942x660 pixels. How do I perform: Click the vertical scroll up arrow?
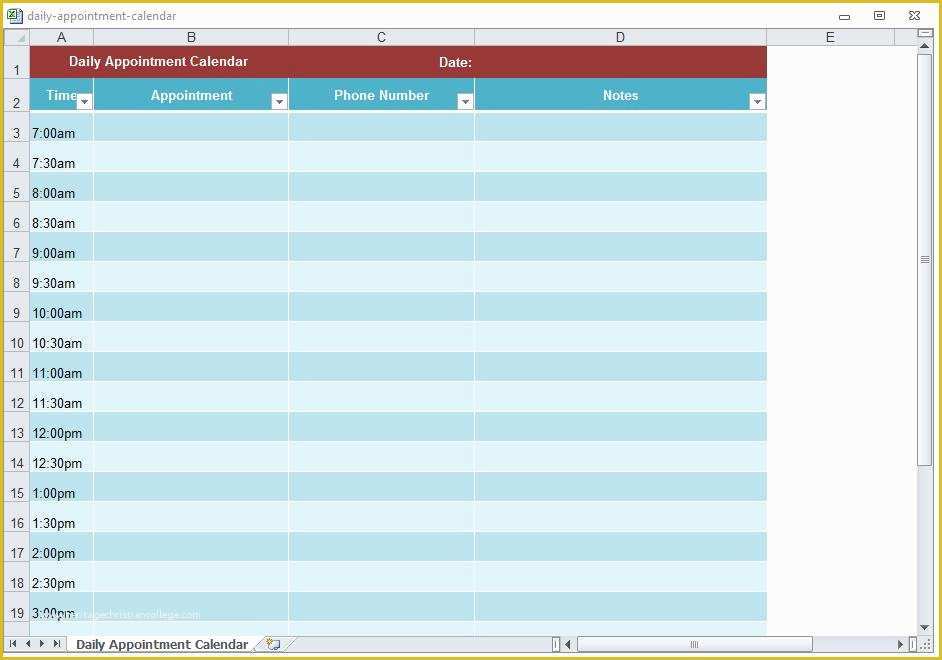click(925, 46)
